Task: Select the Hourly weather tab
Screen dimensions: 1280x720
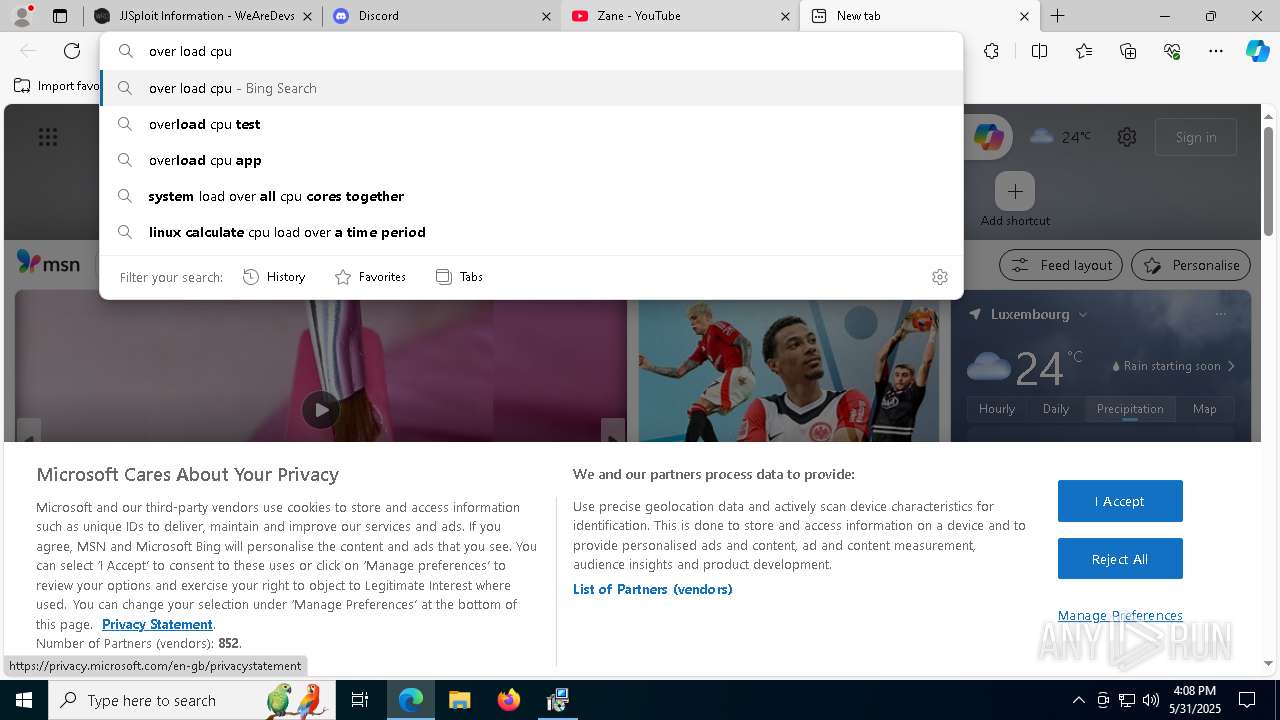Action: [x=997, y=409]
